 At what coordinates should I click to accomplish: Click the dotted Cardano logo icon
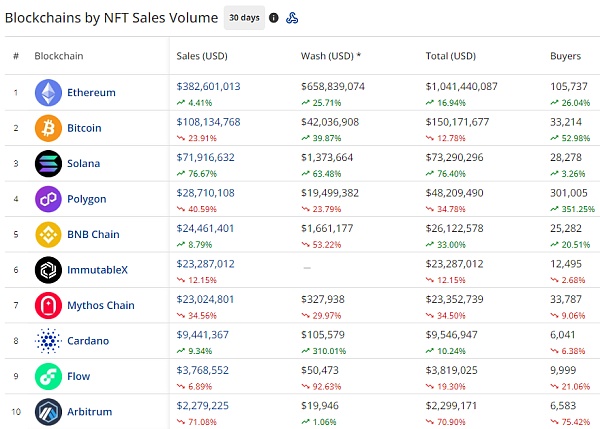(x=48, y=341)
